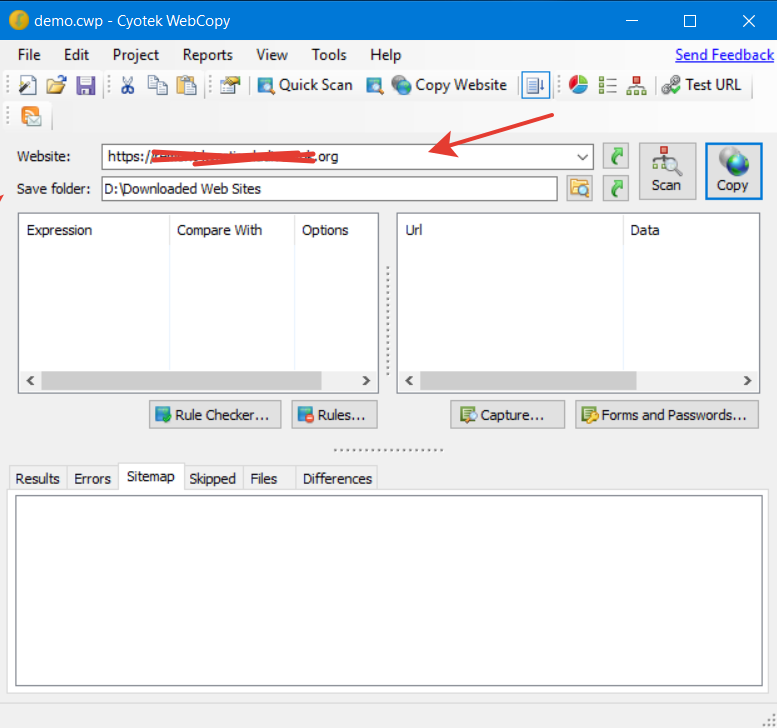Select the Sitemap tab
Viewport: 777px width, 728px height.
(x=151, y=477)
